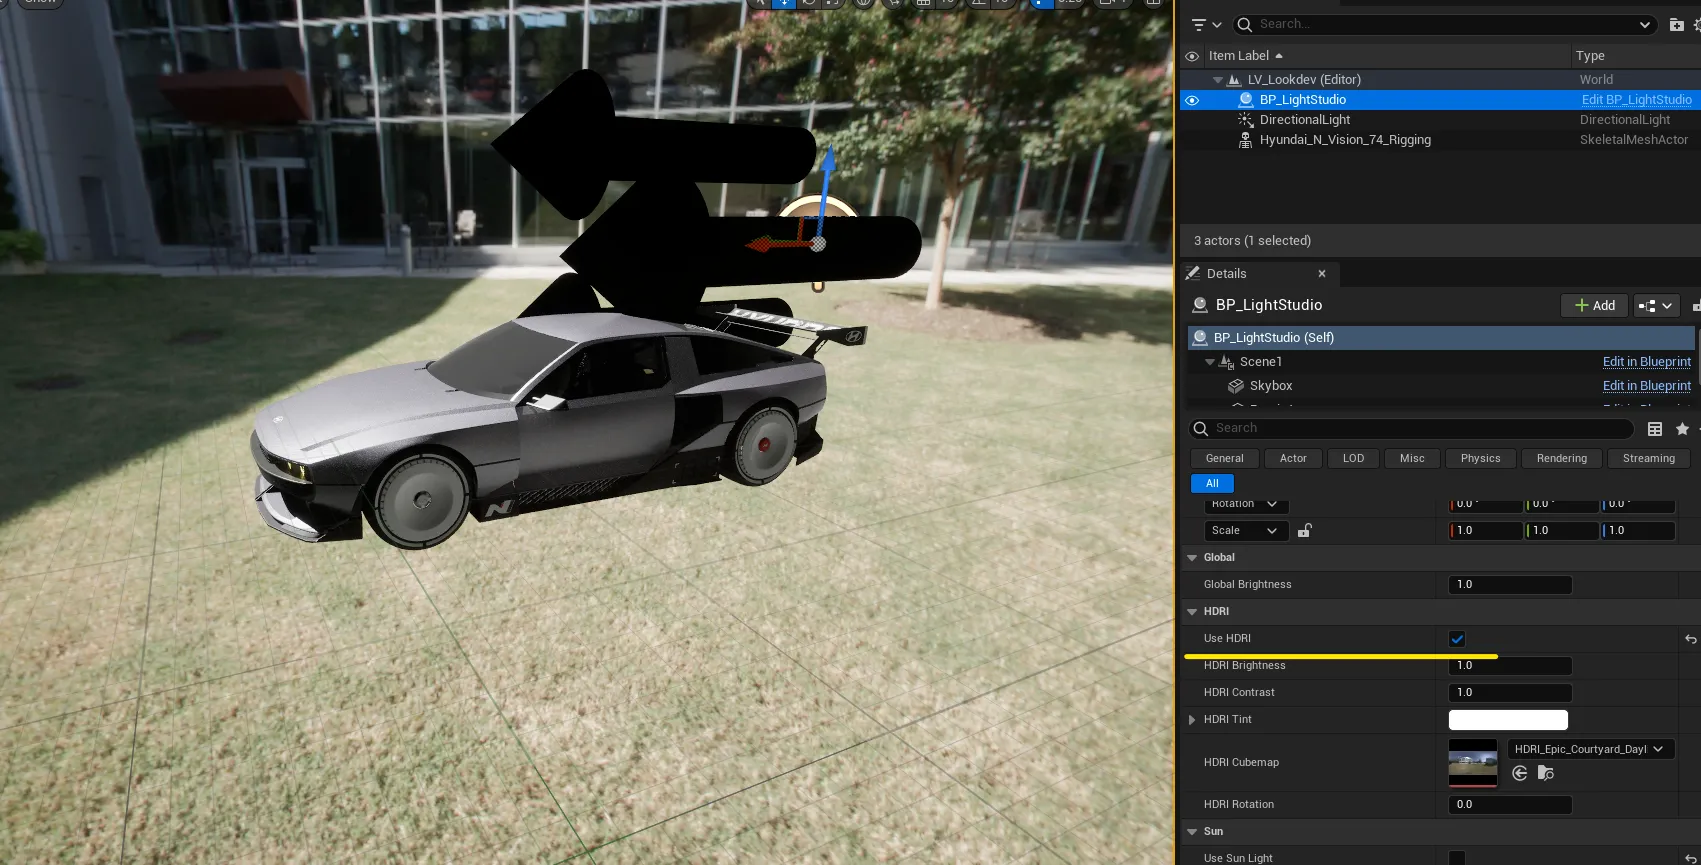
Task: Toggle visibility of BP_LightStudio actor
Action: (1192, 100)
